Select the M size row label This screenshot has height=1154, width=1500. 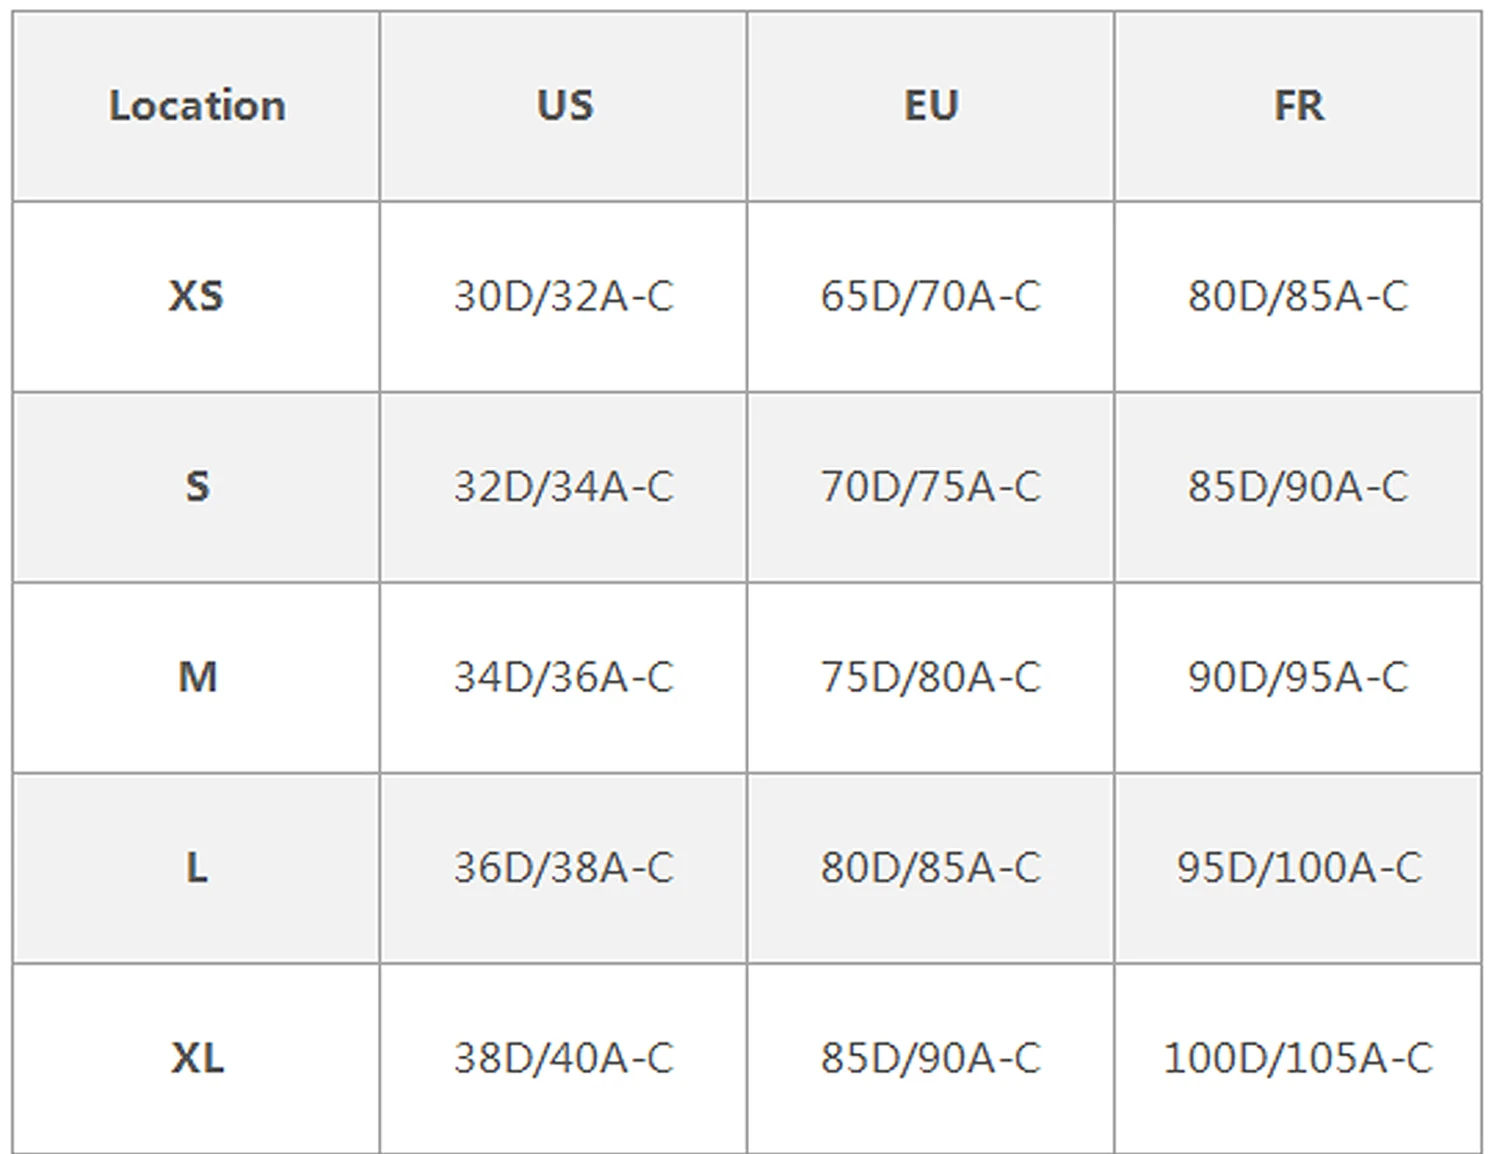click(197, 677)
